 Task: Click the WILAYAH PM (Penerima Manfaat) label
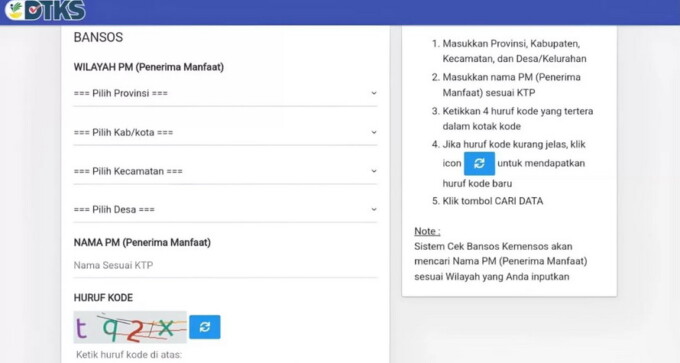149,67
